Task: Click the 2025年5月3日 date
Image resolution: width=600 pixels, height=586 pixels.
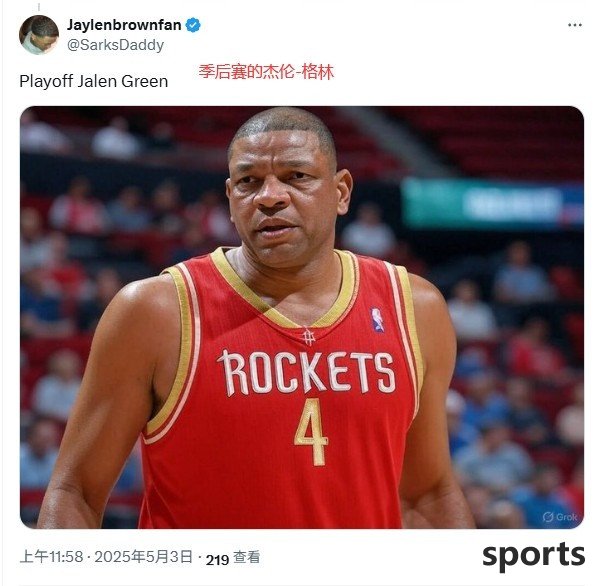Action: pyautogui.click(x=143, y=557)
